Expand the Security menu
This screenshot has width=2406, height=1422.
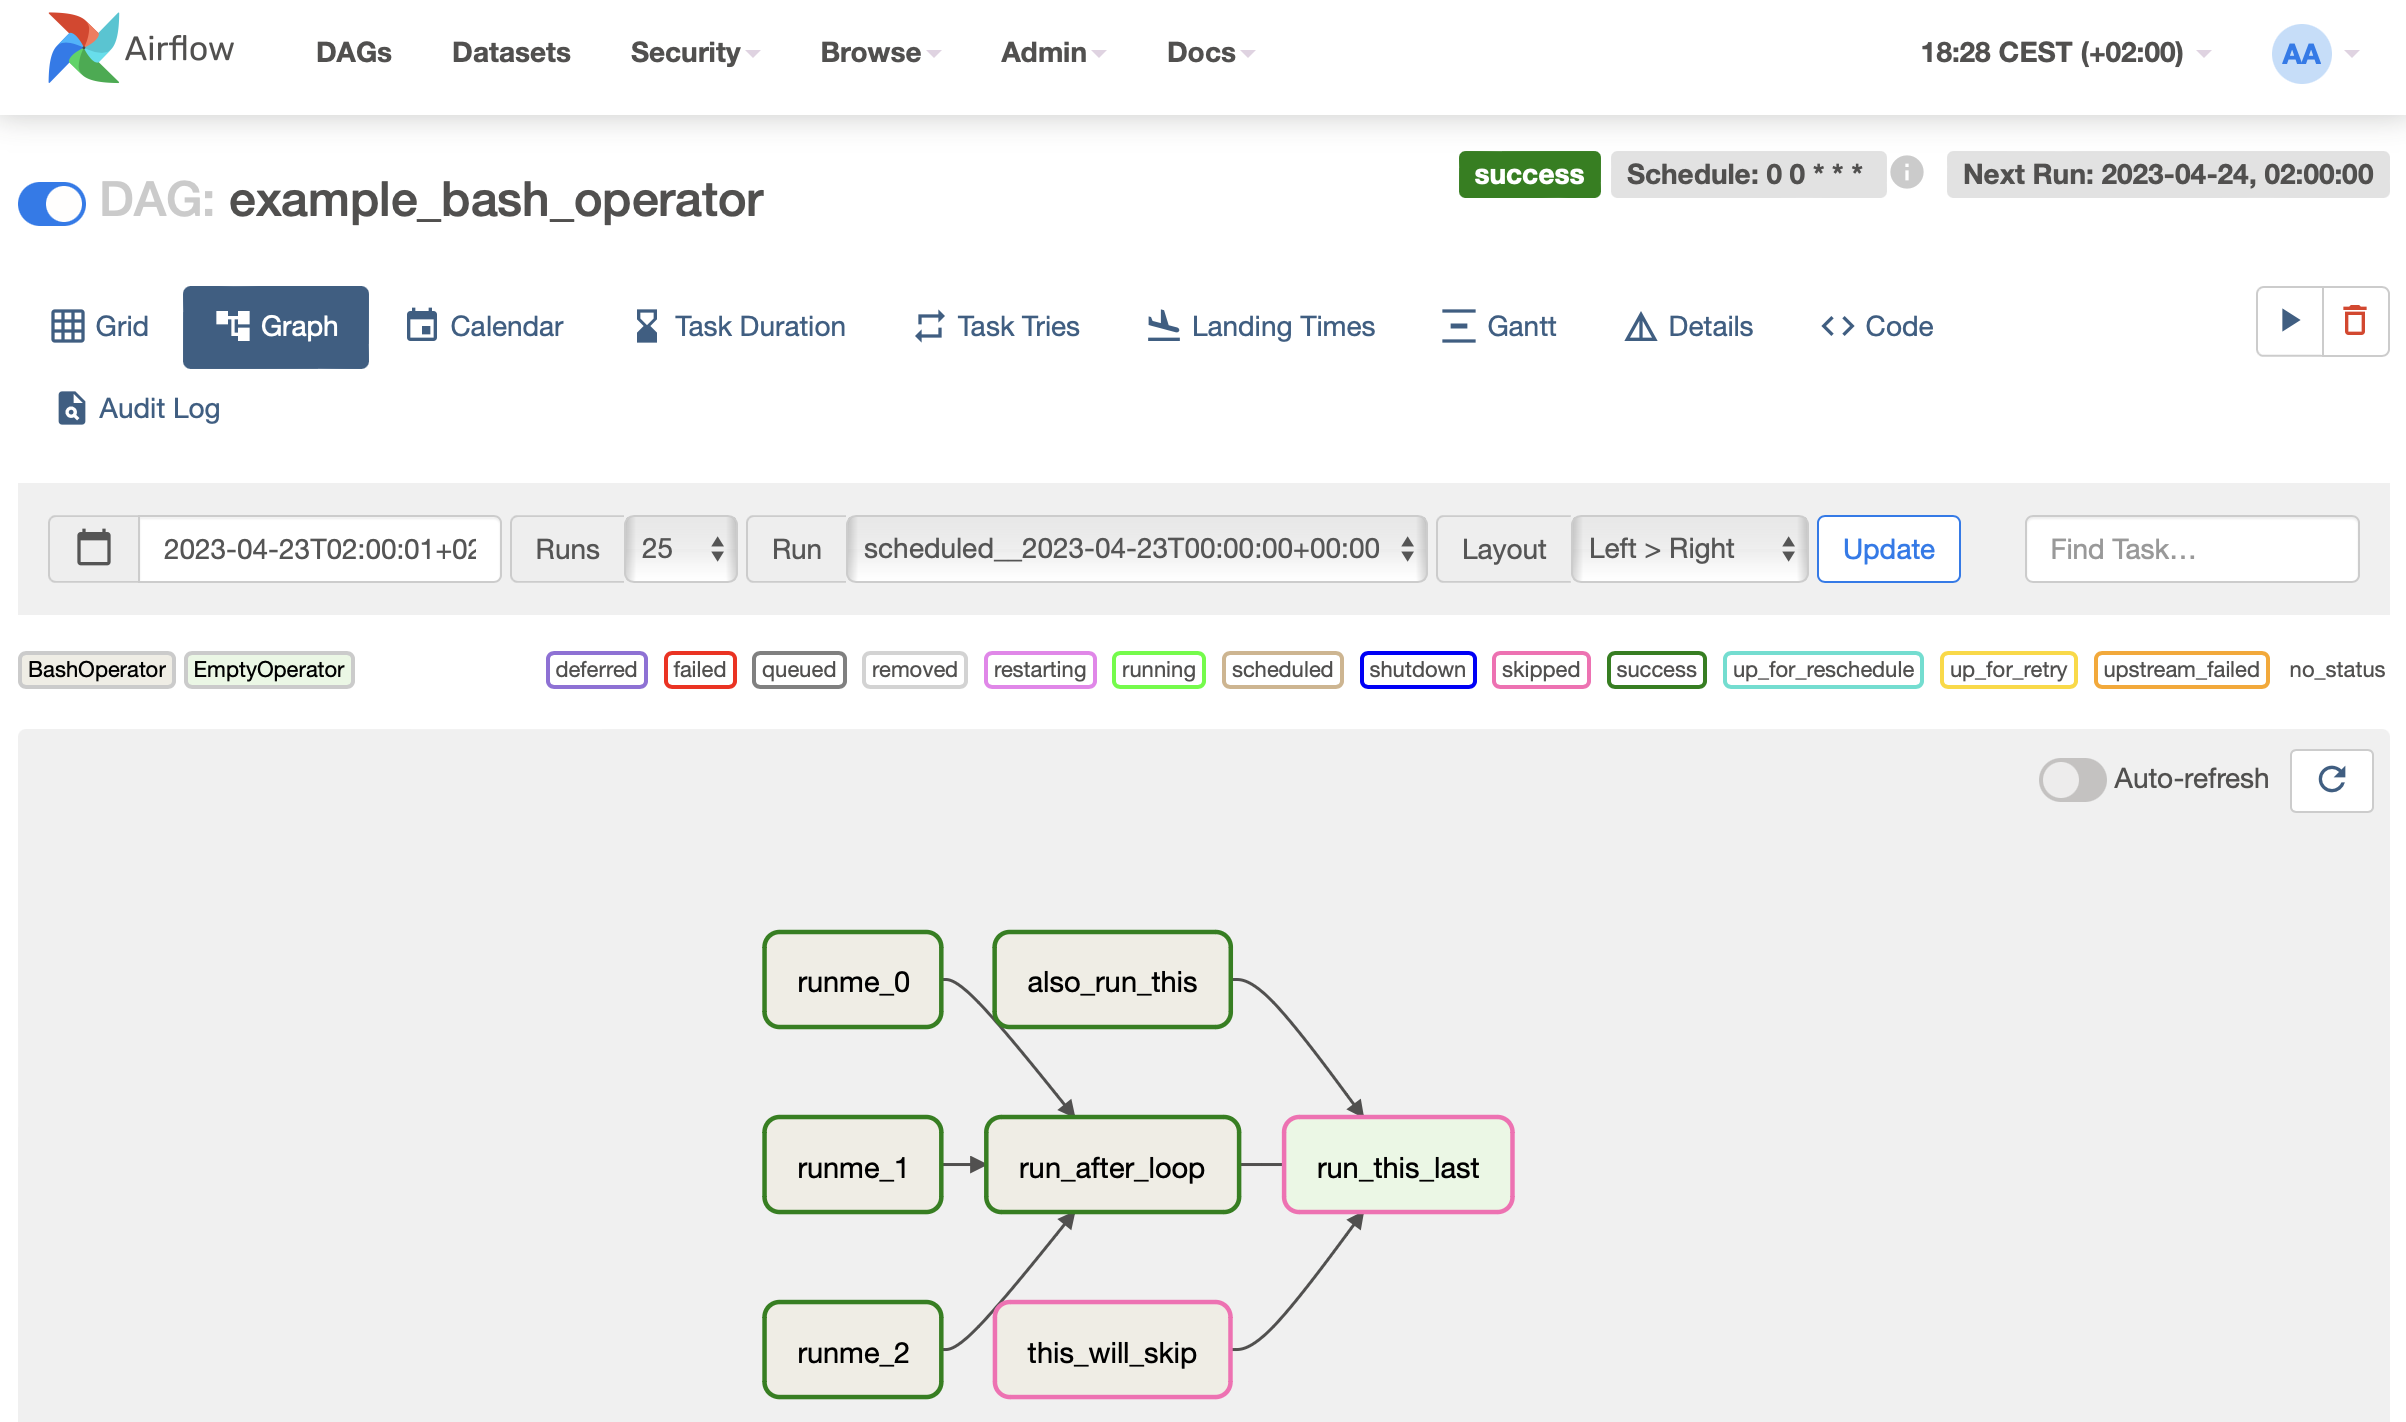(x=695, y=52)
